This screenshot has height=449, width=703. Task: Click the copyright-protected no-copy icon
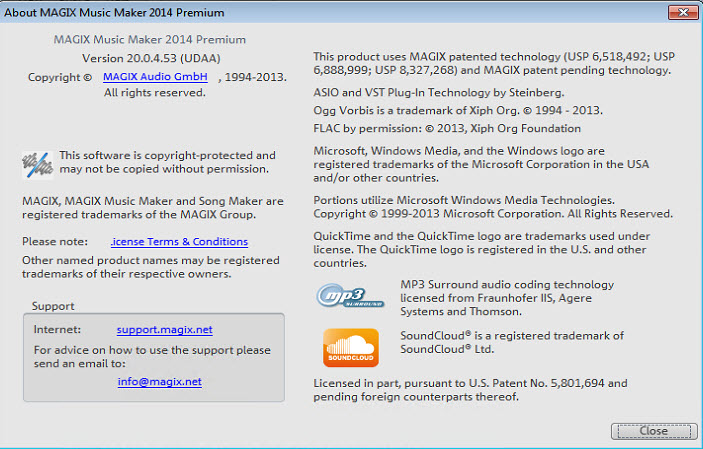[x=38, y=165]
